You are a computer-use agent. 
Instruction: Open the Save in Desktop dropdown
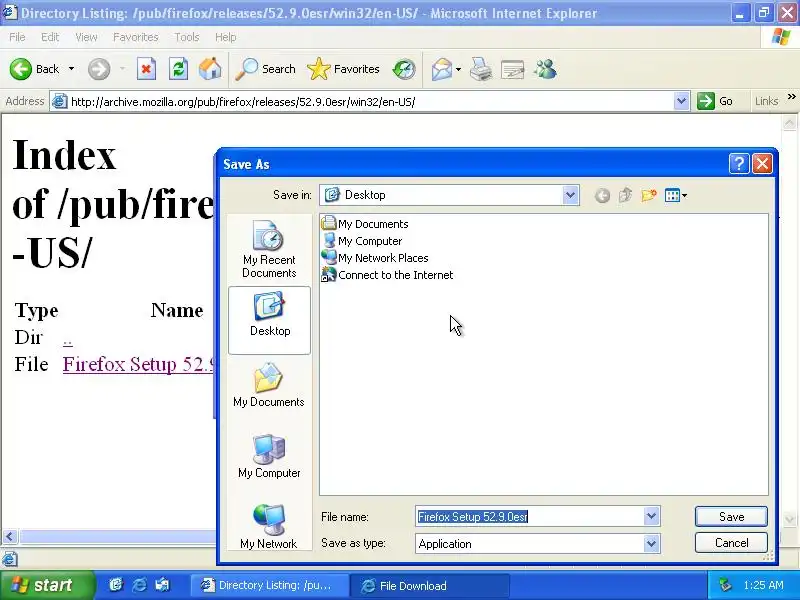point(570,195)
